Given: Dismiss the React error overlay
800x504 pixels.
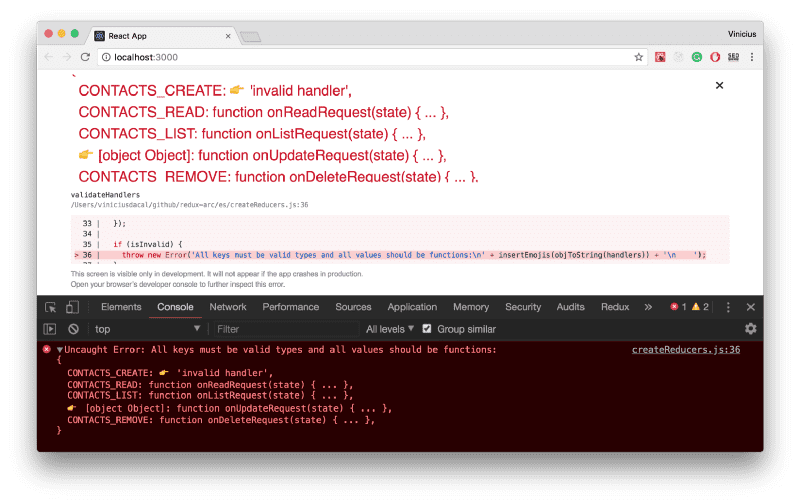Looking at the screenshot, I should 718,86.
